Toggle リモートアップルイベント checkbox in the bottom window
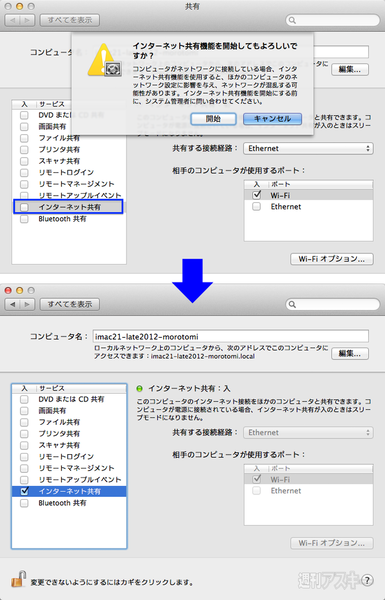Screen dimensions: 385x600 [24, 480]
